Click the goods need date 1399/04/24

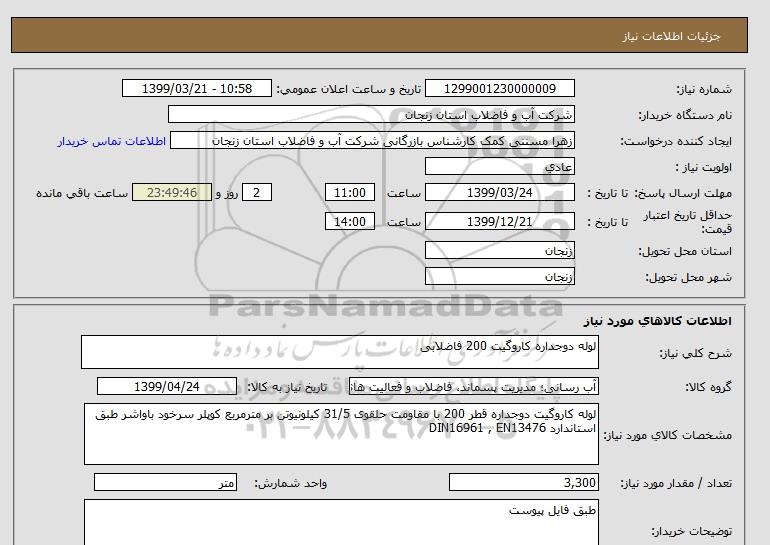[167, 386]
